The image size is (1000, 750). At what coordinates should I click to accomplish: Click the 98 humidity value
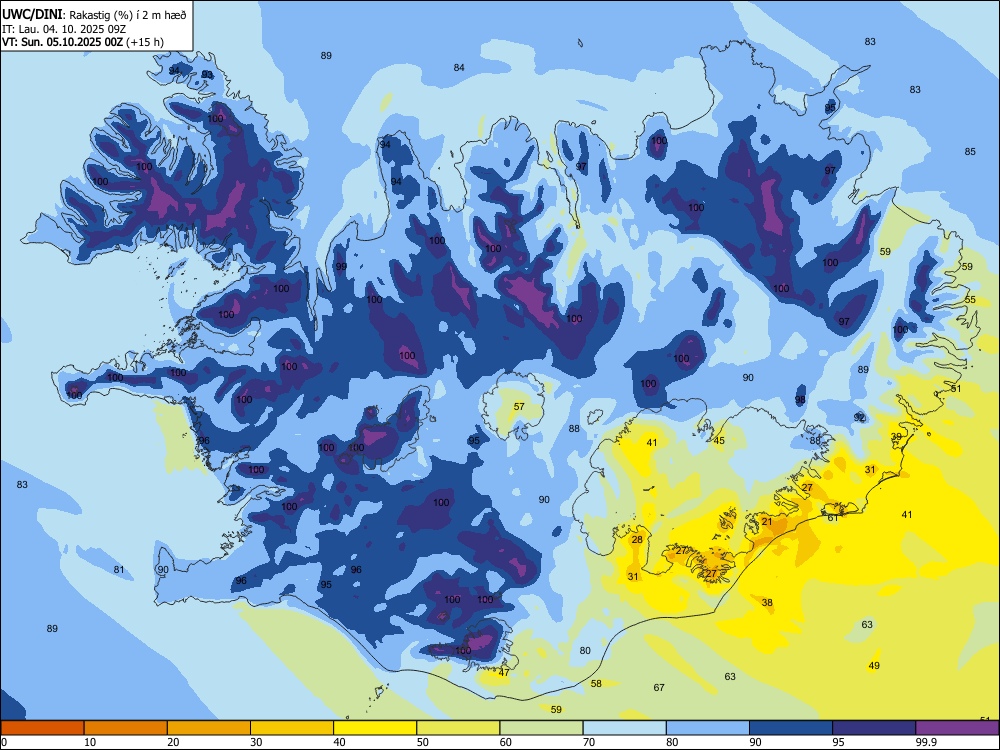coord(800,400)
